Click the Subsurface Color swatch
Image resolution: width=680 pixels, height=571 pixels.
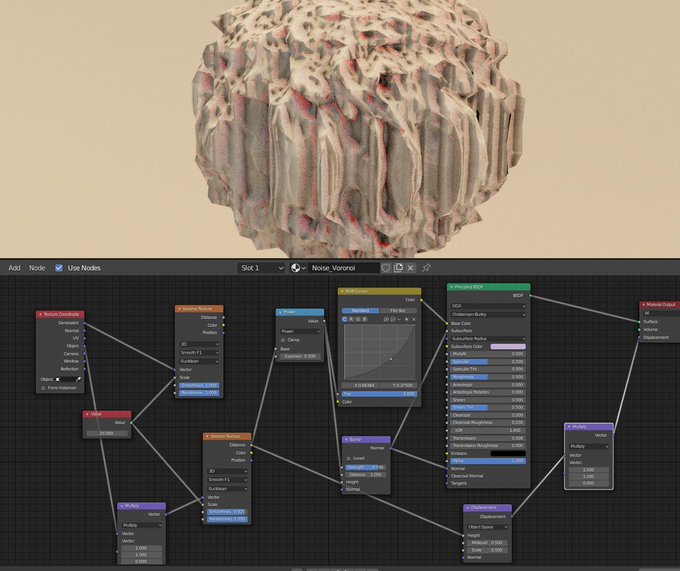point(508,346)
